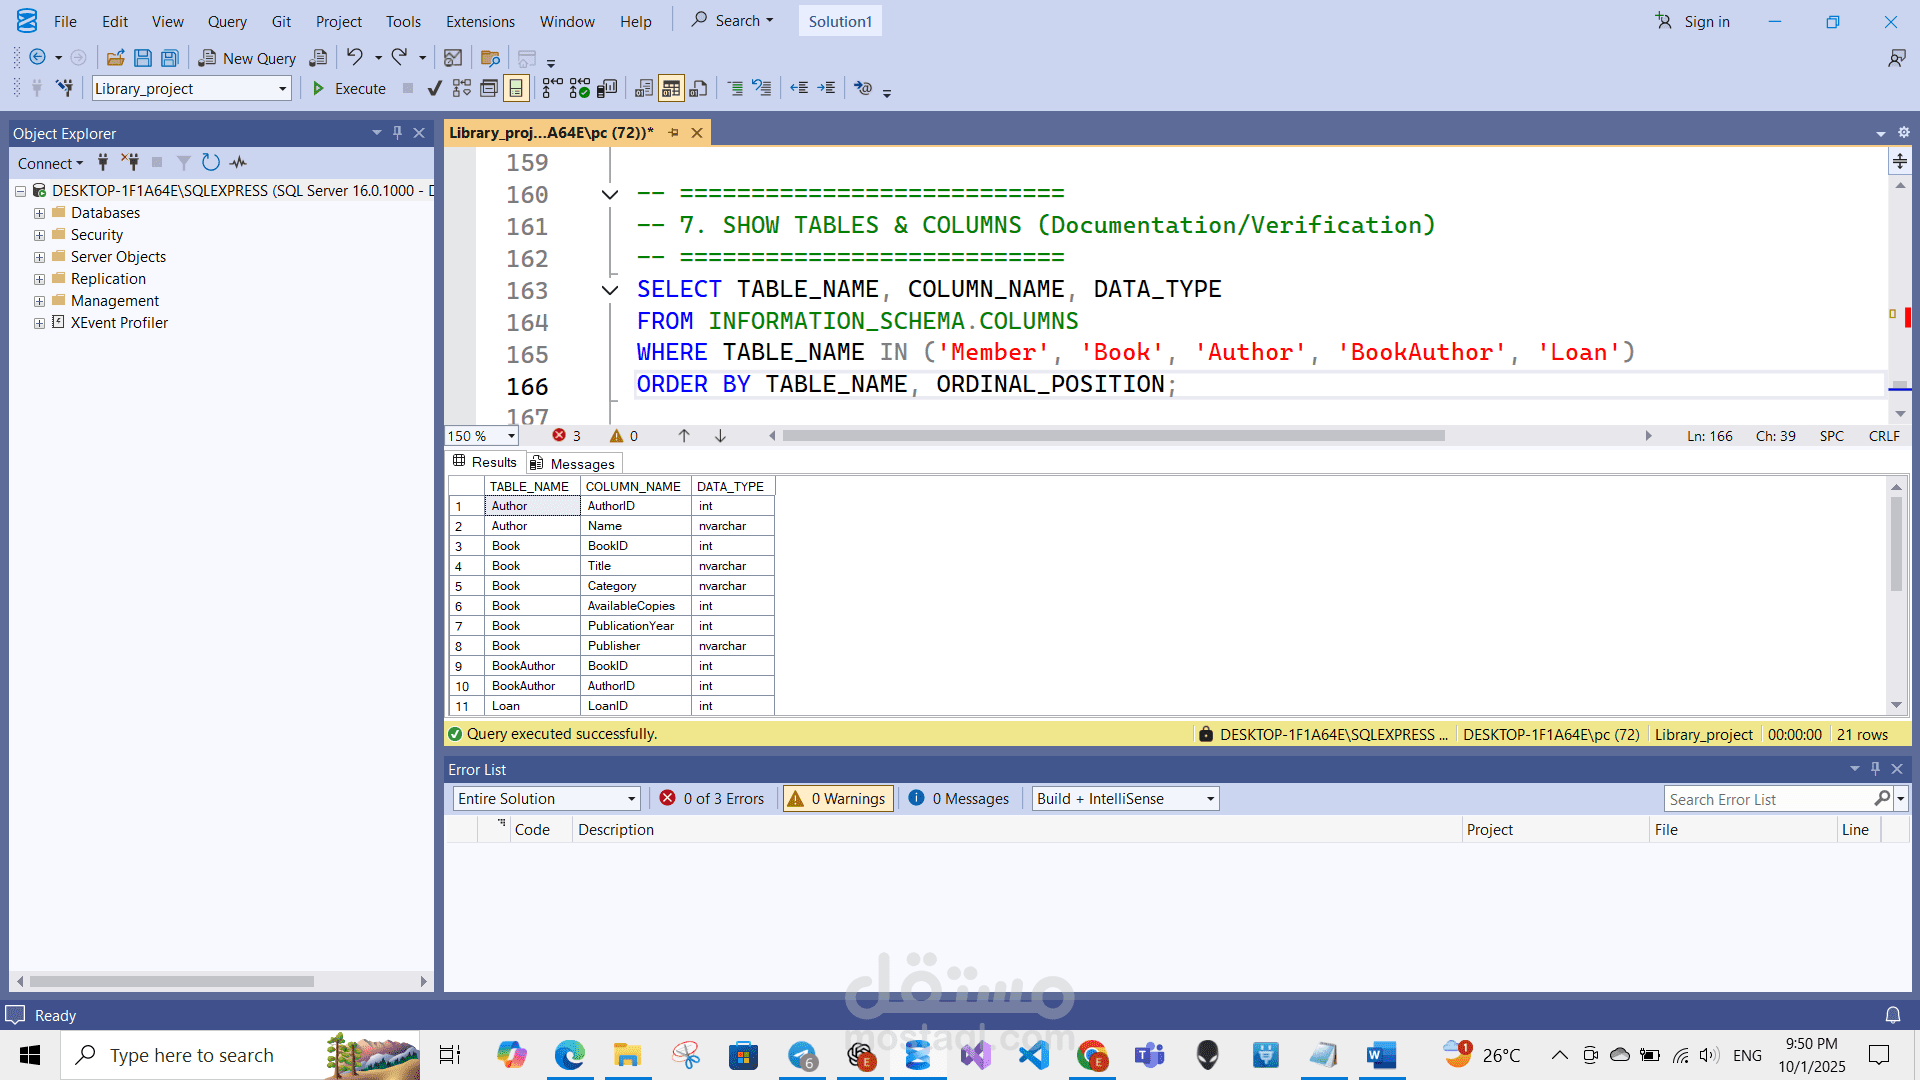Click Sign in at top right

point(1692,21)
